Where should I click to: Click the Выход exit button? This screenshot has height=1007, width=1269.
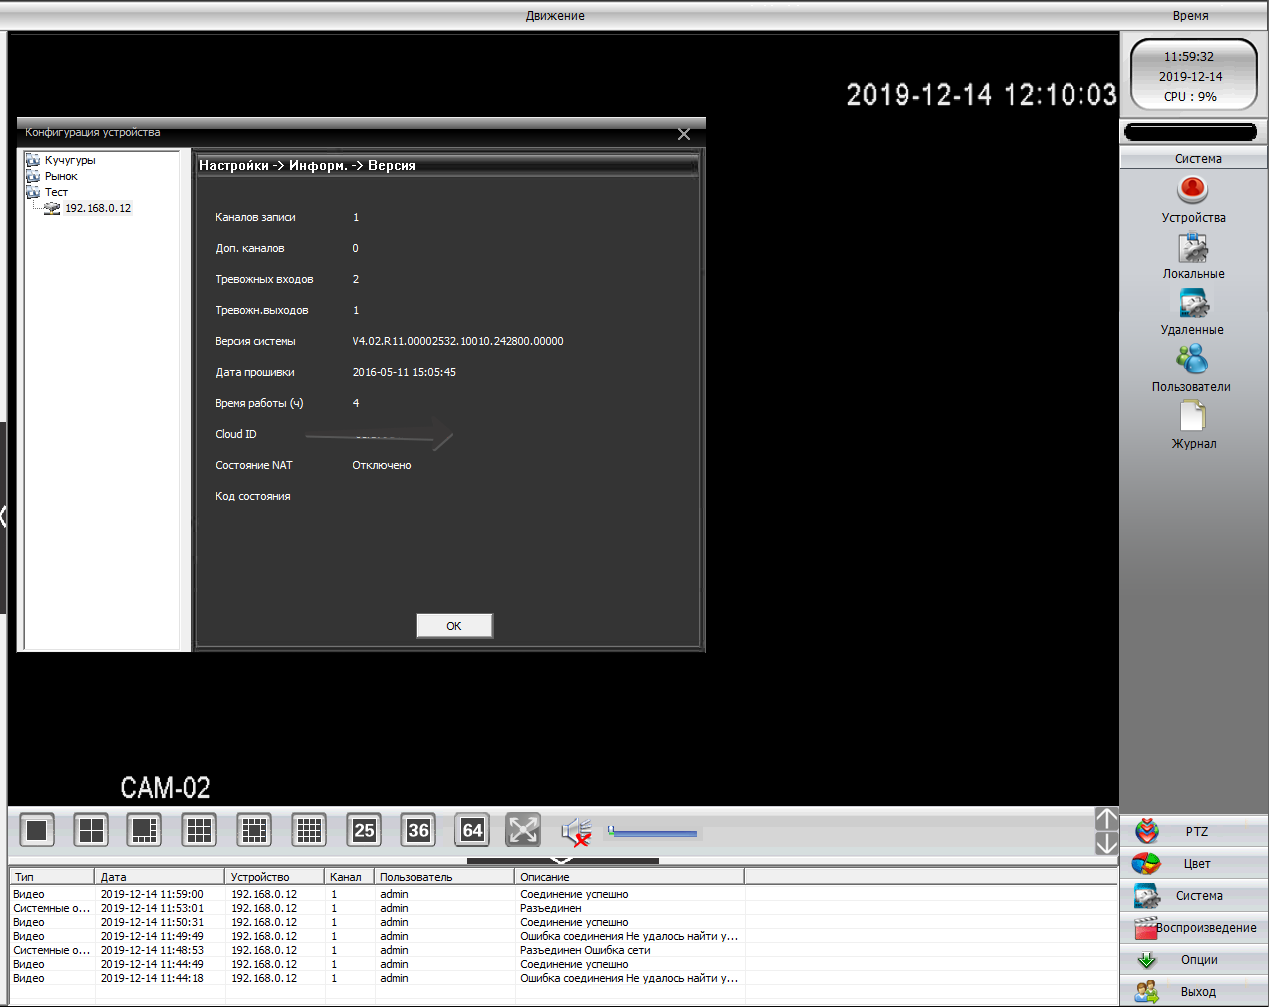click(x=1196, y=991)
